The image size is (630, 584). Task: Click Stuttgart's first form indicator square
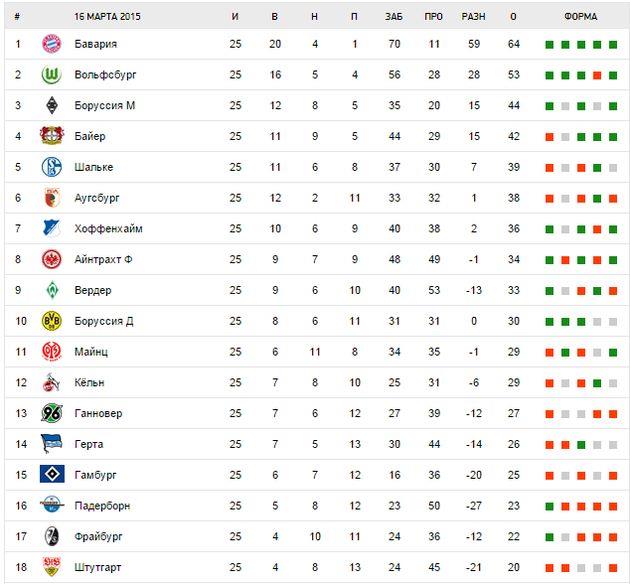(549, 568)
